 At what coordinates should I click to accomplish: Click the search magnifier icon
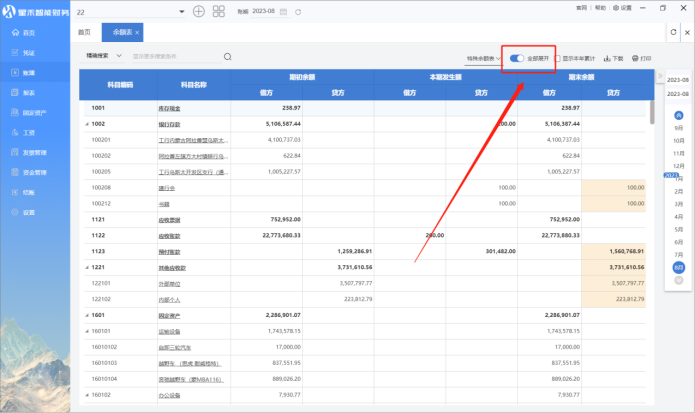[x=228, y=57]
